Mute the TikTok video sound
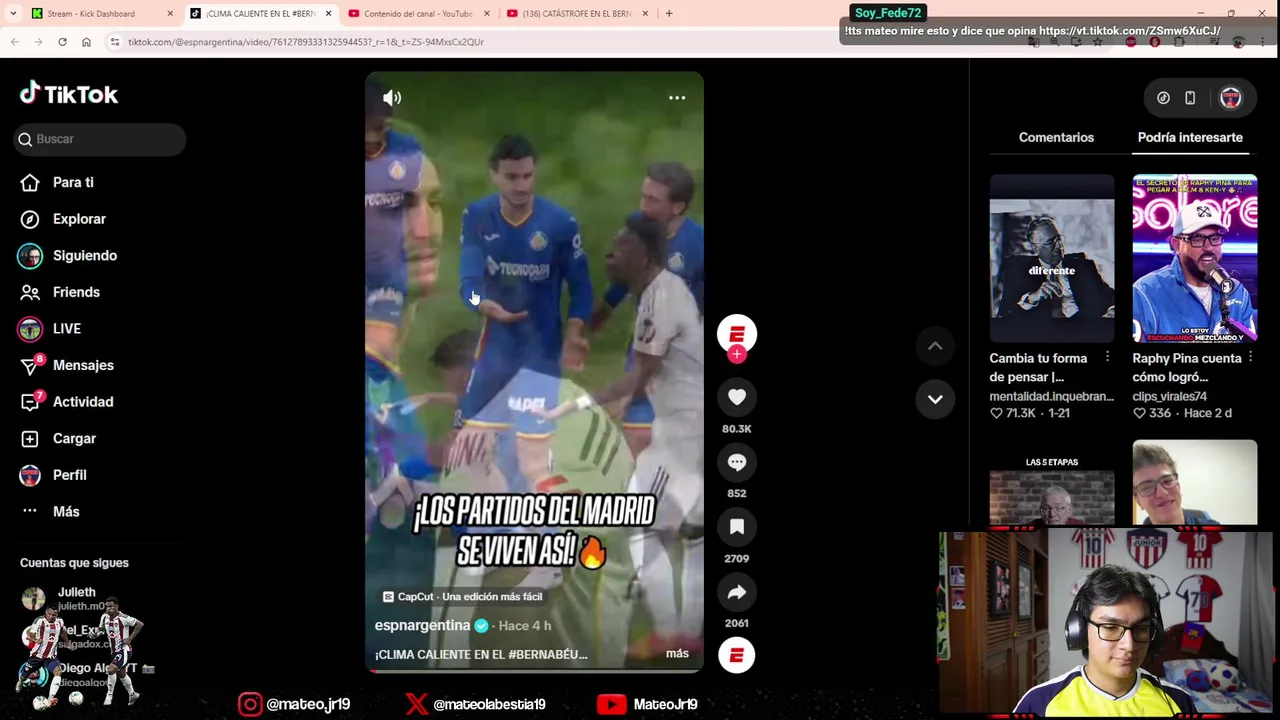The width and height of the screenshot is (1280, 720). (x=392, y=98)
